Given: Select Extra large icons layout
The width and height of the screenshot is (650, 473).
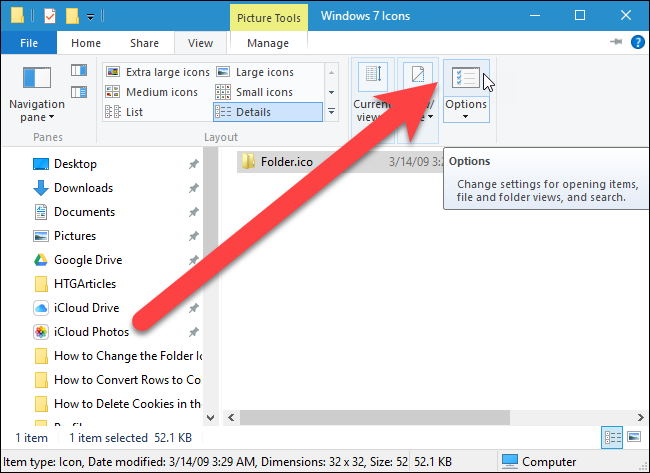Looking at the screenshot, I should (158, 72).
